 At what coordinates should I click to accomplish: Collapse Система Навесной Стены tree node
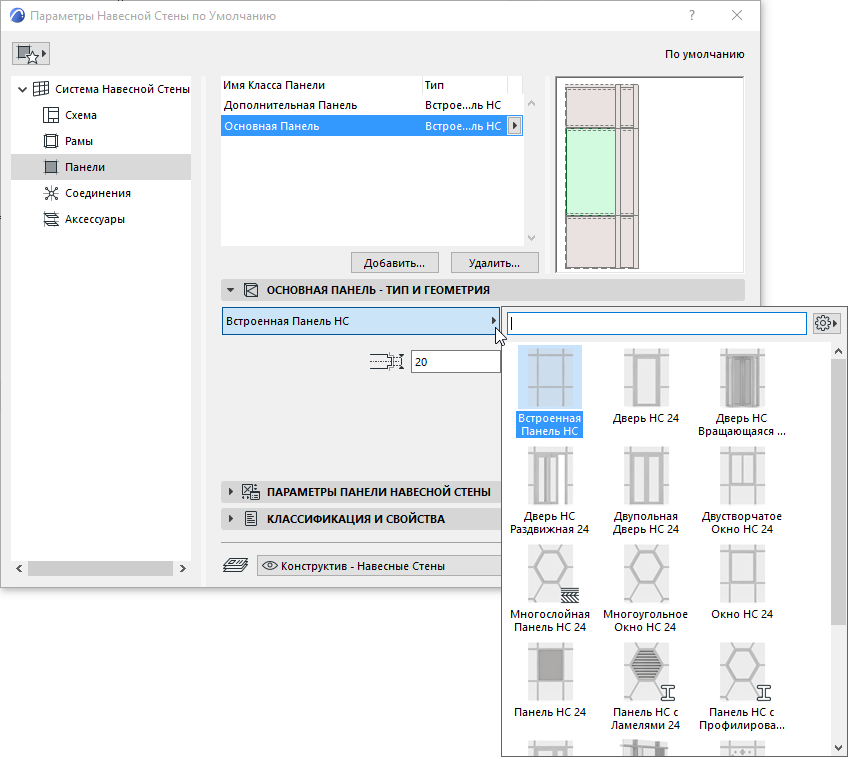[22, 89]
